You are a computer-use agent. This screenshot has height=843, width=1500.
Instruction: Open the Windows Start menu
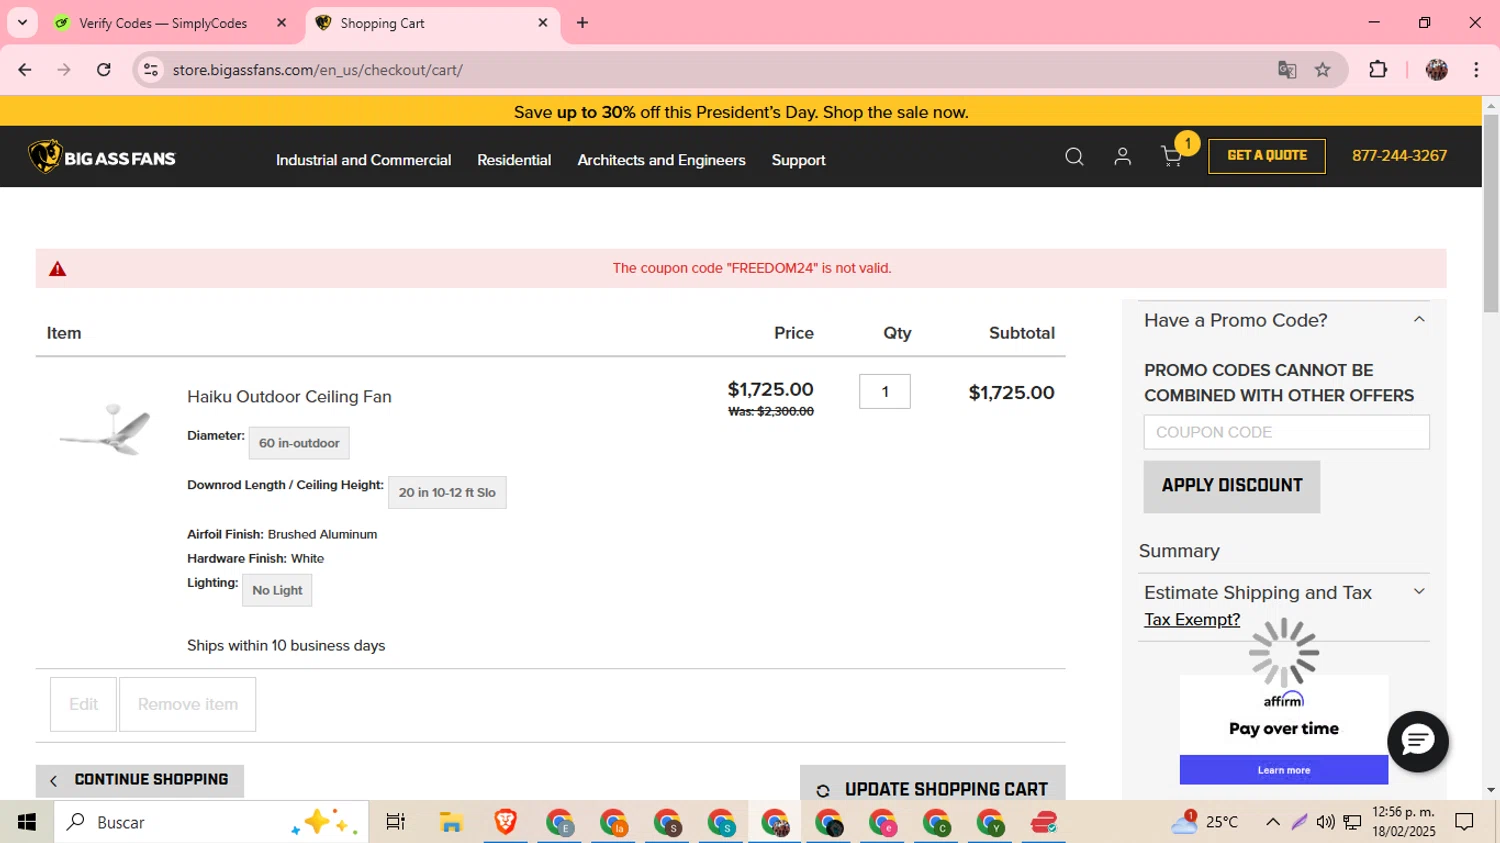pyautogui.click(x=27, y=822)
